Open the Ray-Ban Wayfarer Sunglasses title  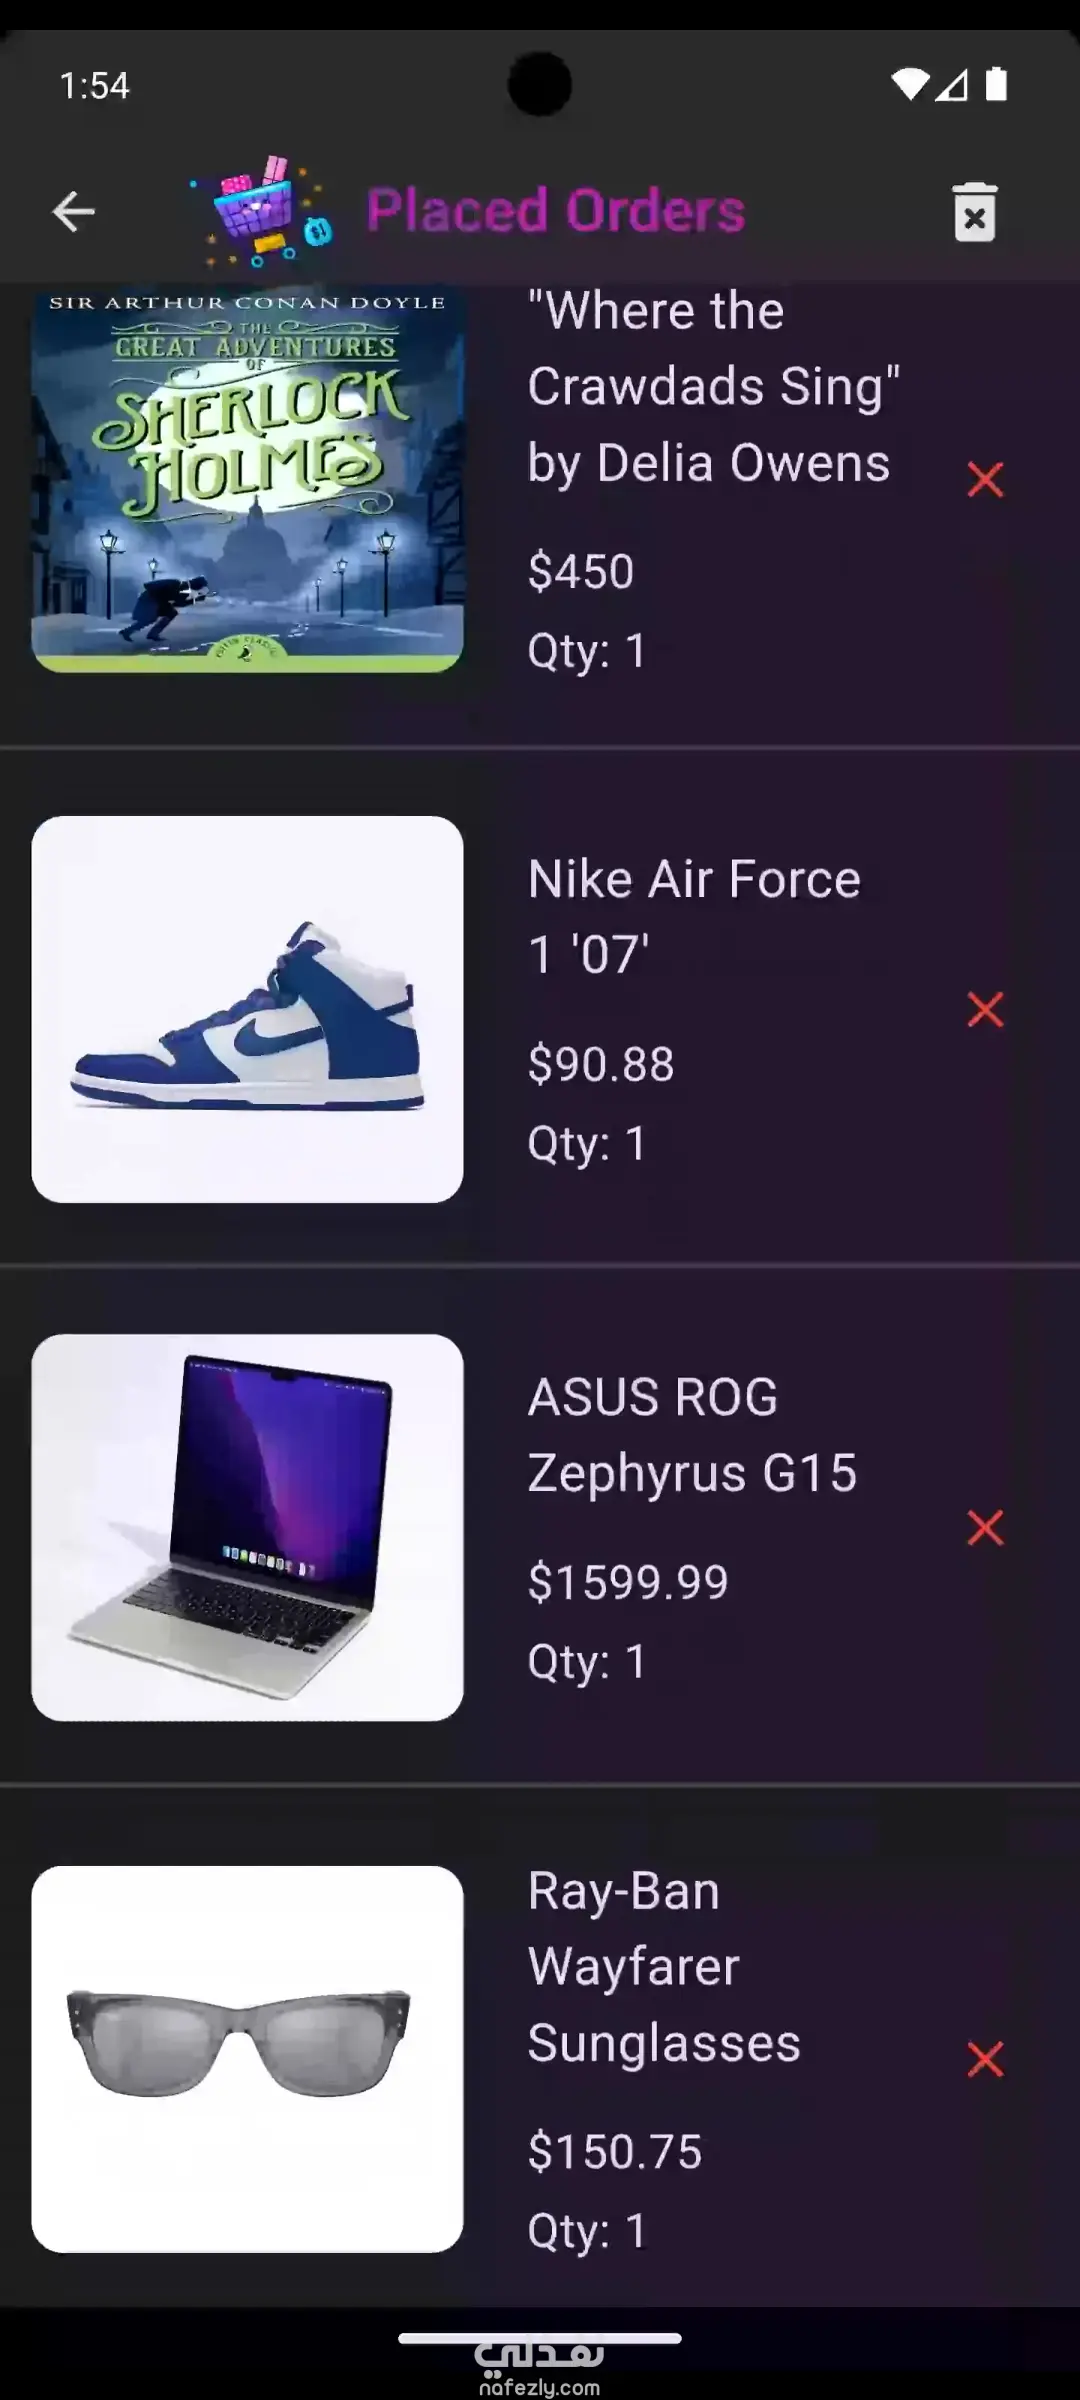664,1967
